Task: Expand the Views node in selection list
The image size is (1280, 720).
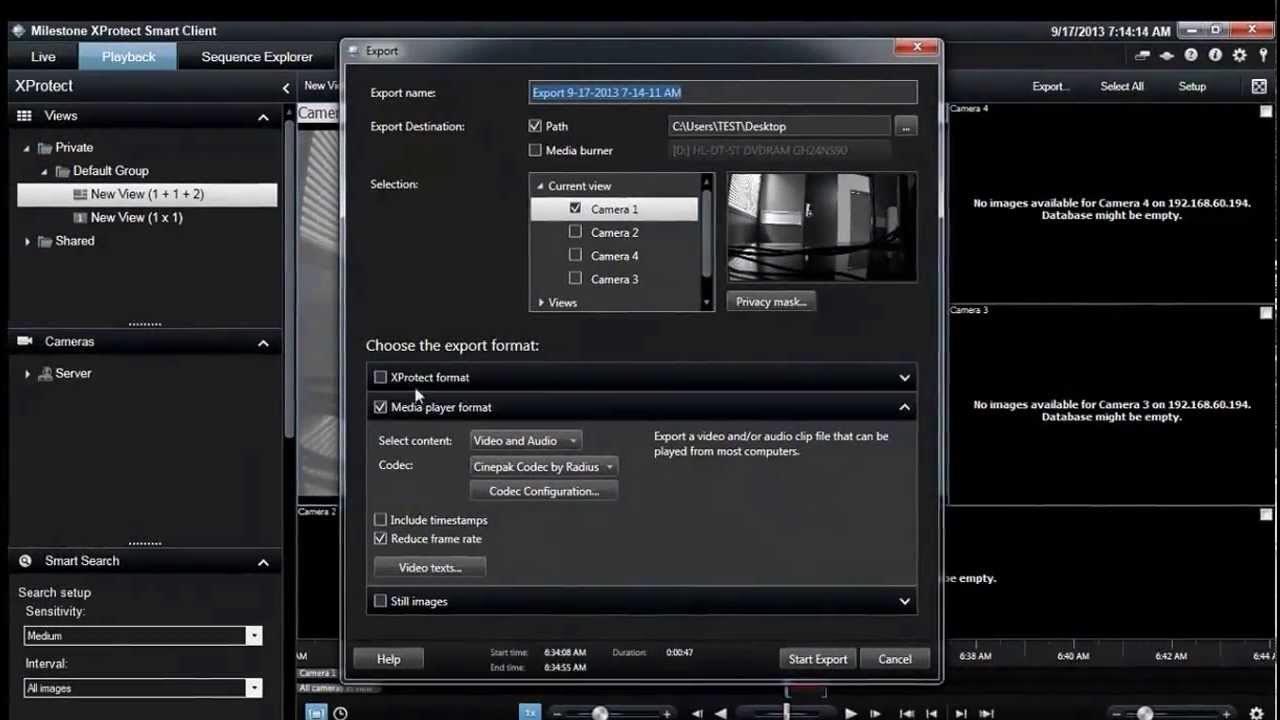Action: click(x=541, y=302)
